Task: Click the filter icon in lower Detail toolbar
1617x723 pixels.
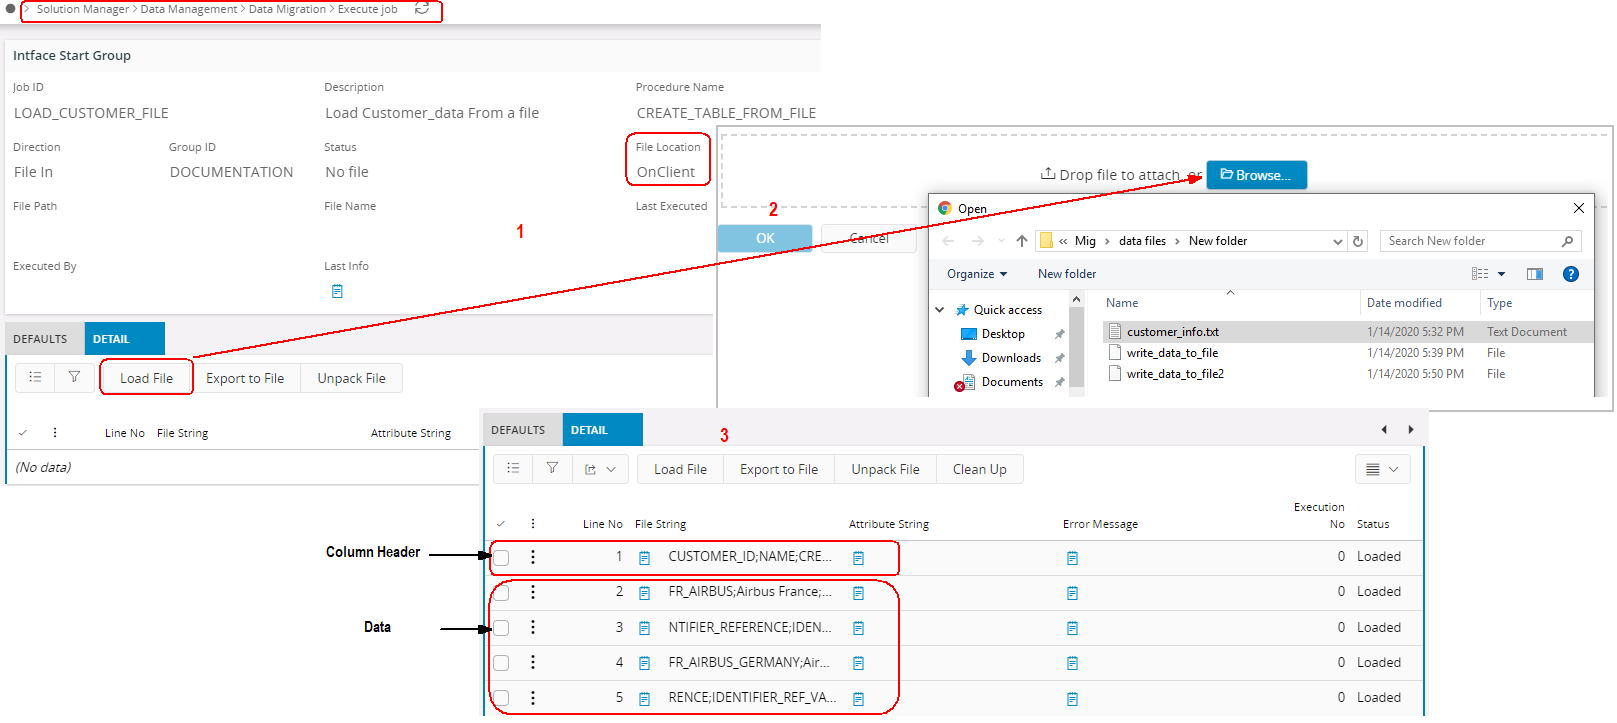Action: (552, 469)
